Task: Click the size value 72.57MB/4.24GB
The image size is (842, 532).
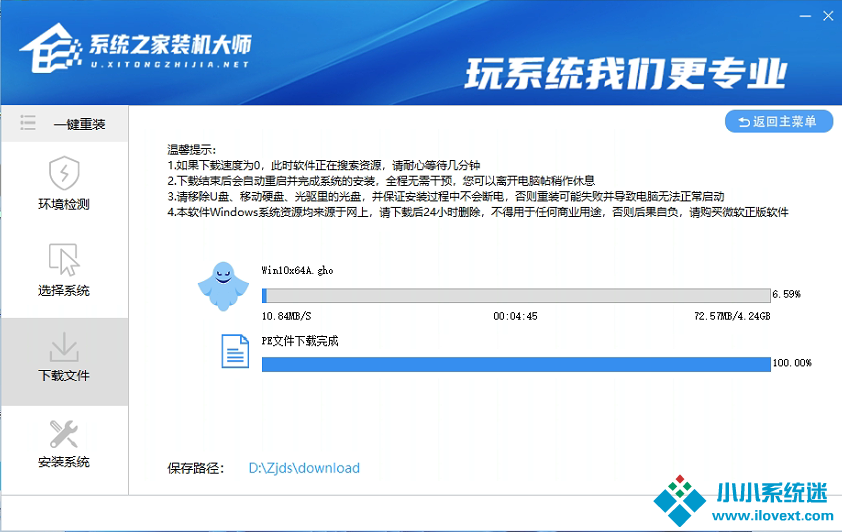Action: [x=732, y=316]
